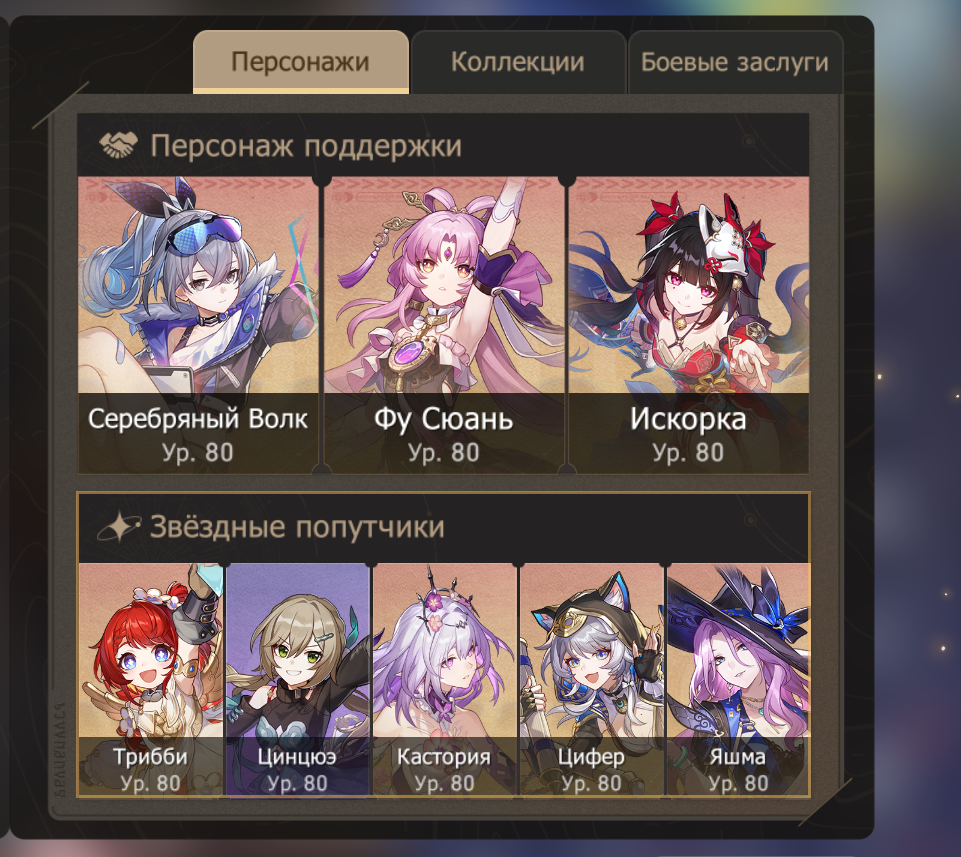
Task: Open the Боевые заслуги tab
Action: (x=735, y=62)
